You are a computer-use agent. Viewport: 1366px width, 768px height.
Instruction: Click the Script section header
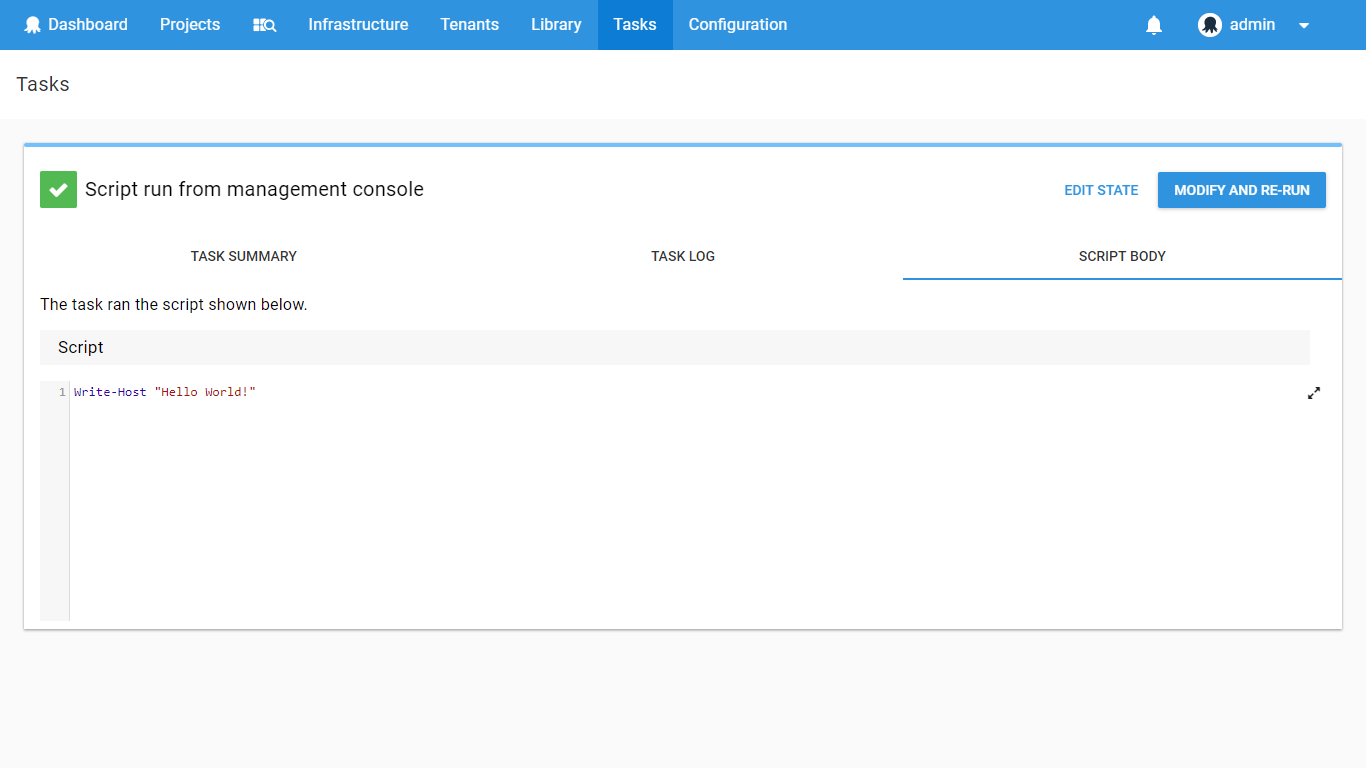675,347
